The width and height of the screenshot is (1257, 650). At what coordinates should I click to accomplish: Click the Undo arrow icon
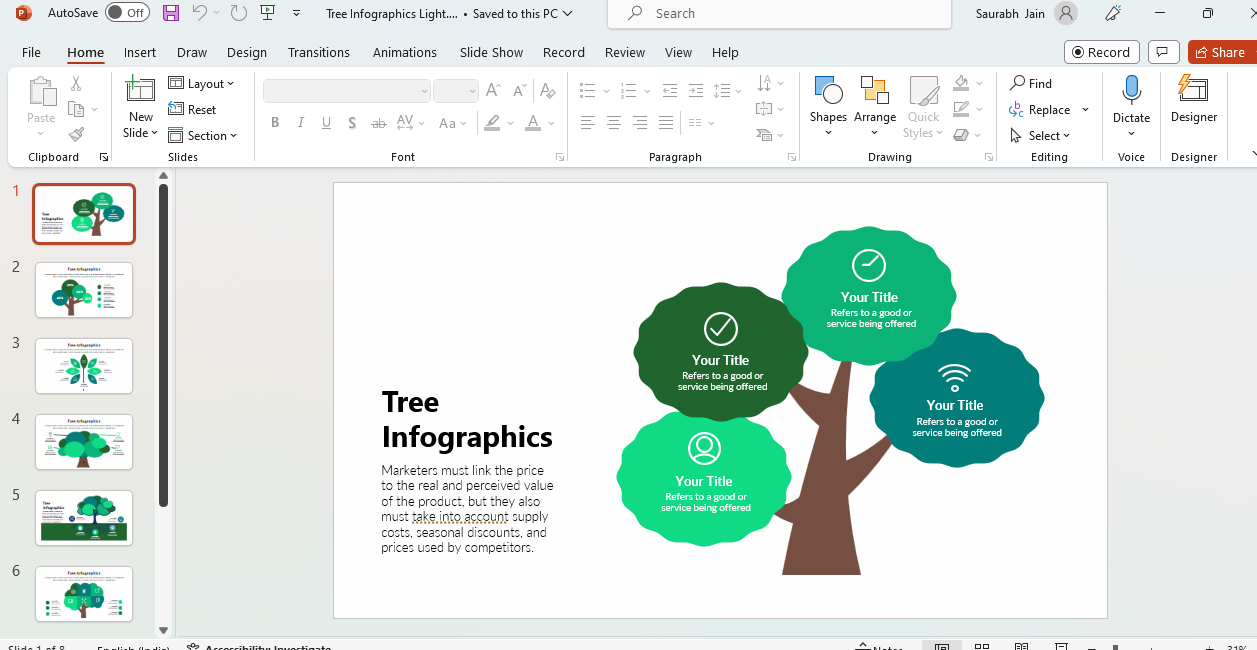(200, 13)
